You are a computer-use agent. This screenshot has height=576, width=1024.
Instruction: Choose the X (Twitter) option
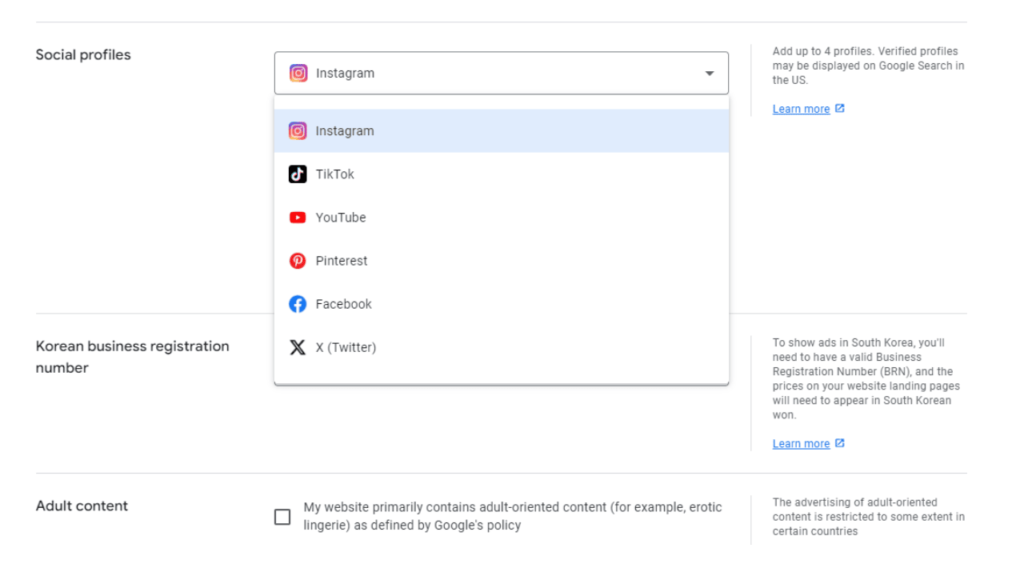(502, 347)
